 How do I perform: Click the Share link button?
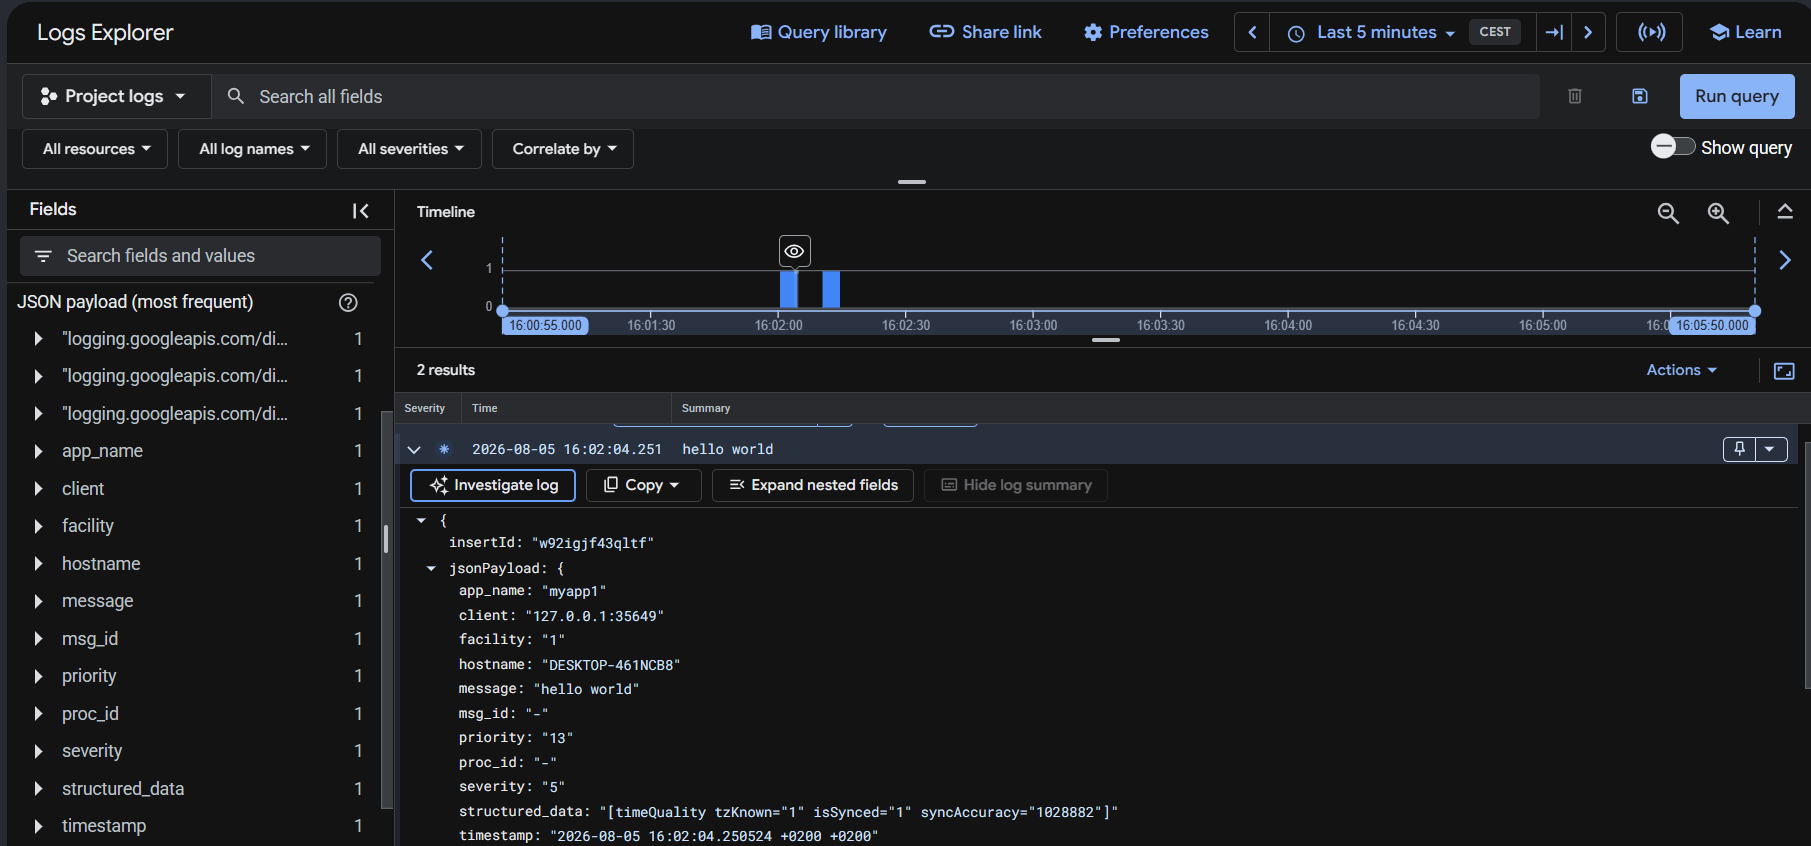tap(985, 32)
